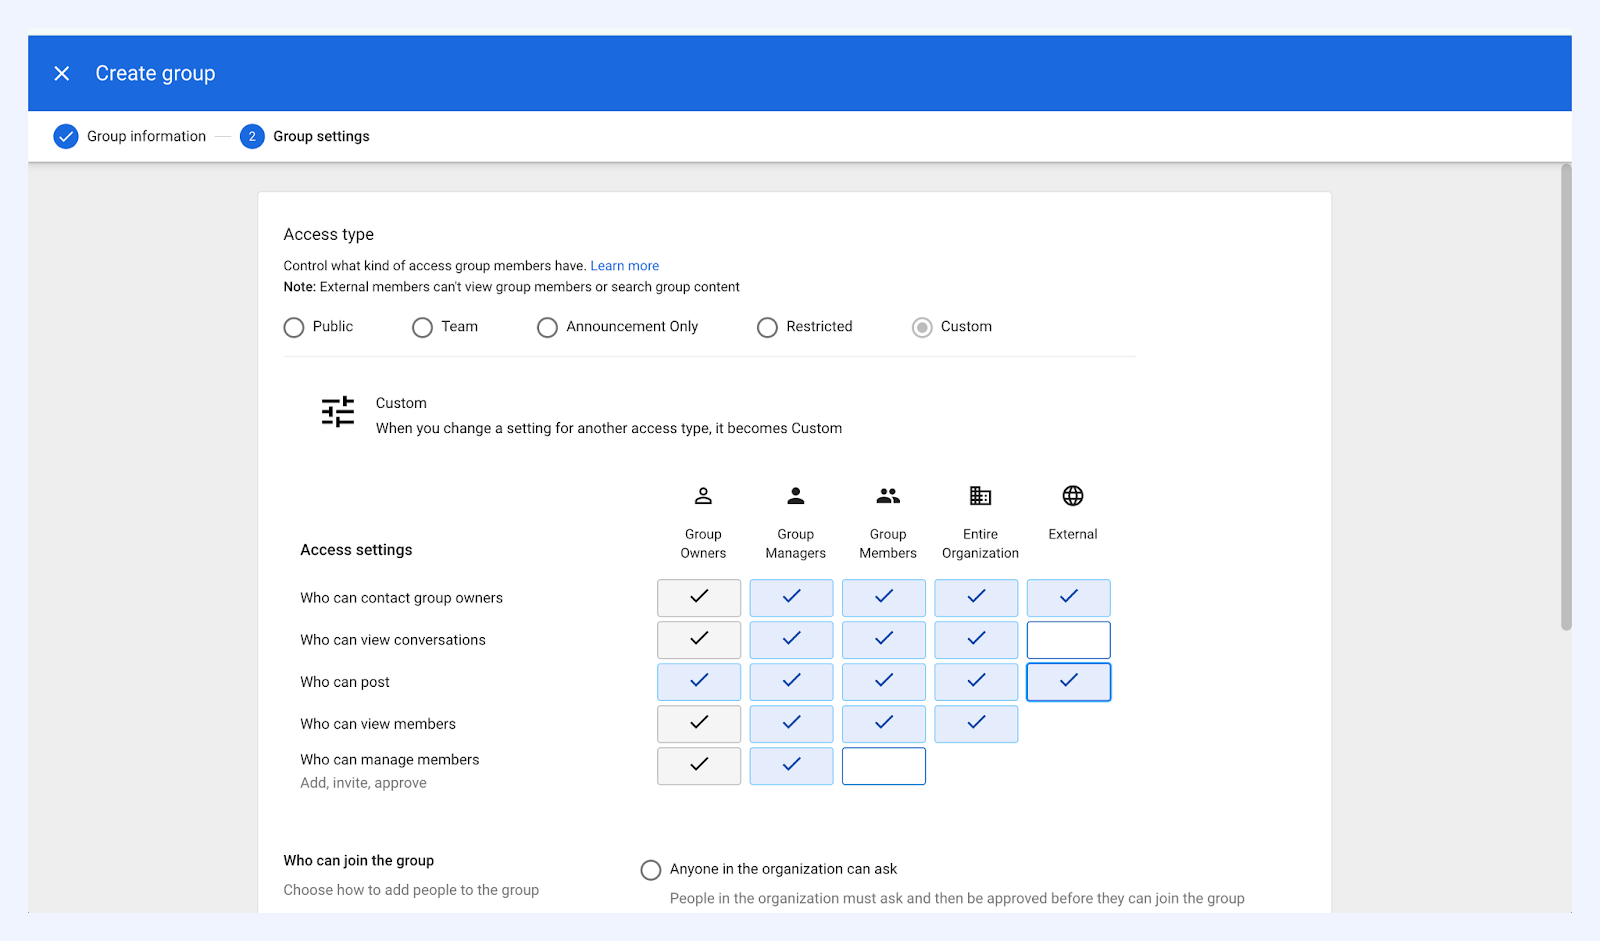Click the Create group title text
Image resolution: width=1600 pixels, height=941 pixels.
coord(155,73)
